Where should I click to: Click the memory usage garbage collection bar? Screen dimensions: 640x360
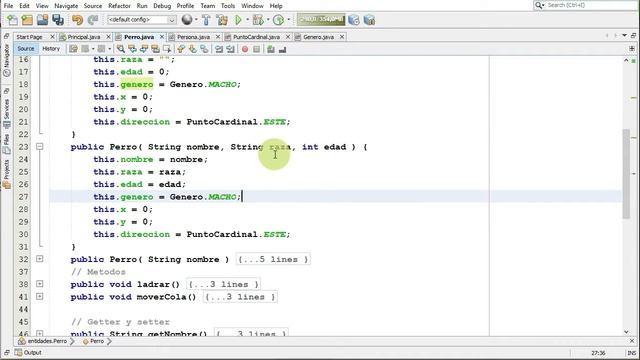click(321, 20)
